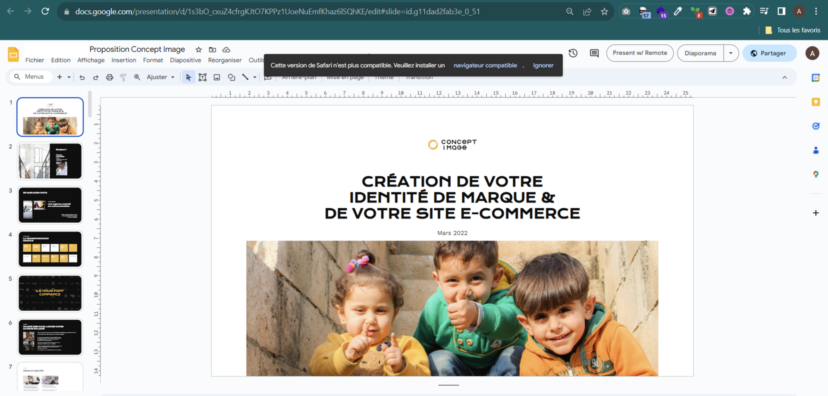Select slide 5 thumbnail

tap(50, 293)
